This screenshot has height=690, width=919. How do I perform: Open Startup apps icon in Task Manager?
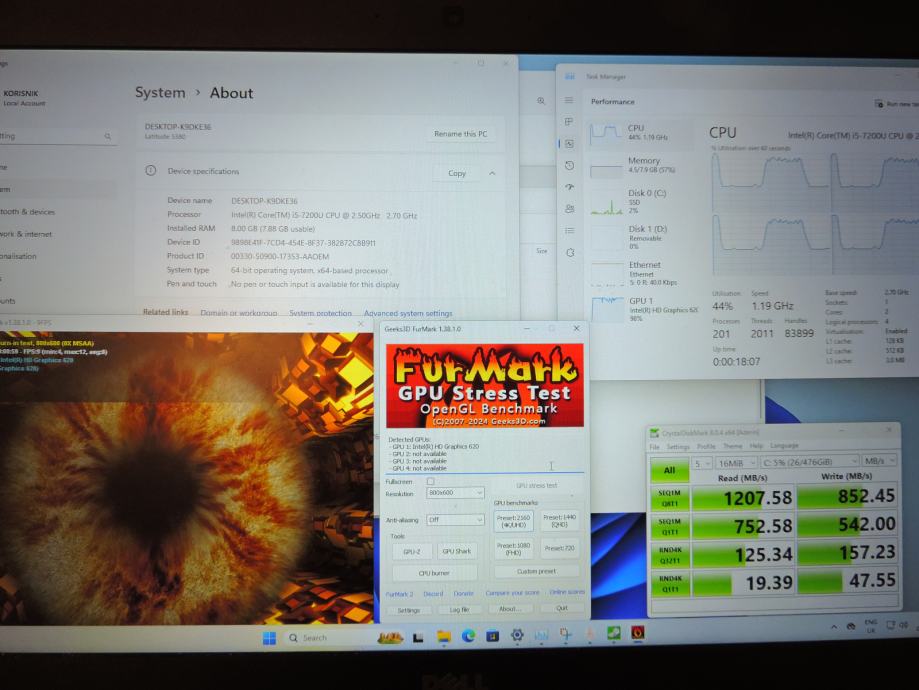(569, 187)
